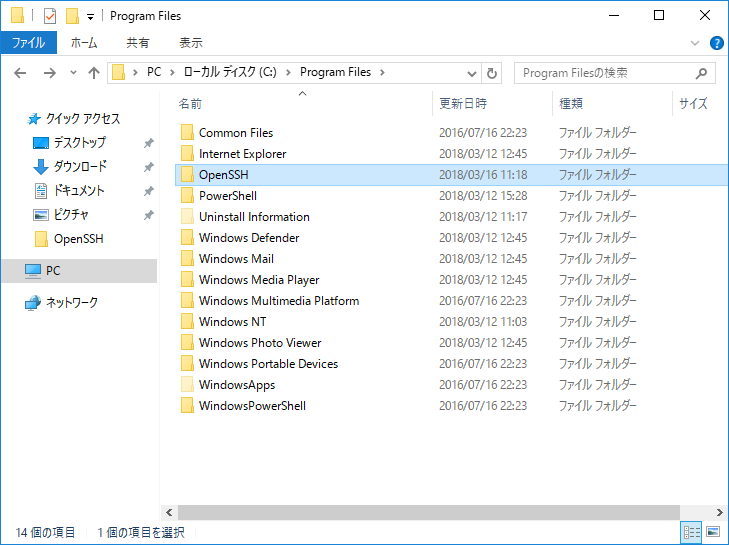Select the WindowsPowerShell folder name
Viewport: 729px width, 545px height.
point(252,406)
